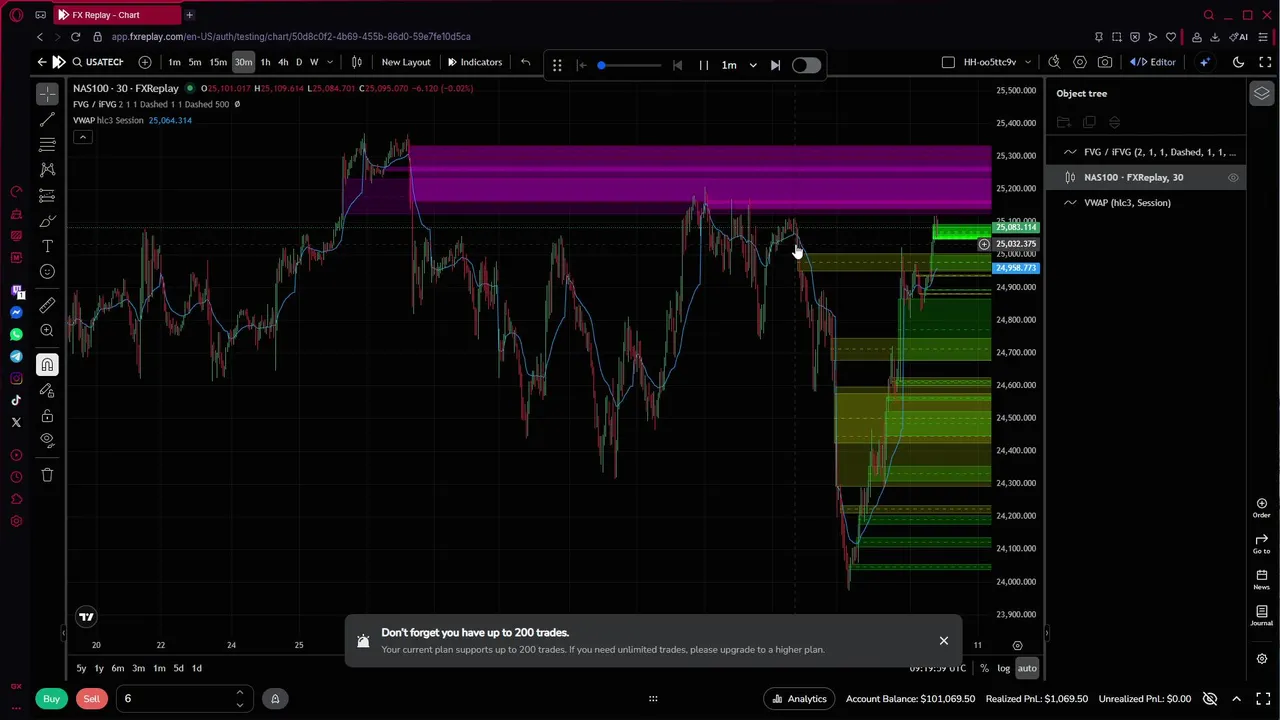Select the ruler measure tool
The height and width of the screenshot is (720, 1280).
(47, 305)
